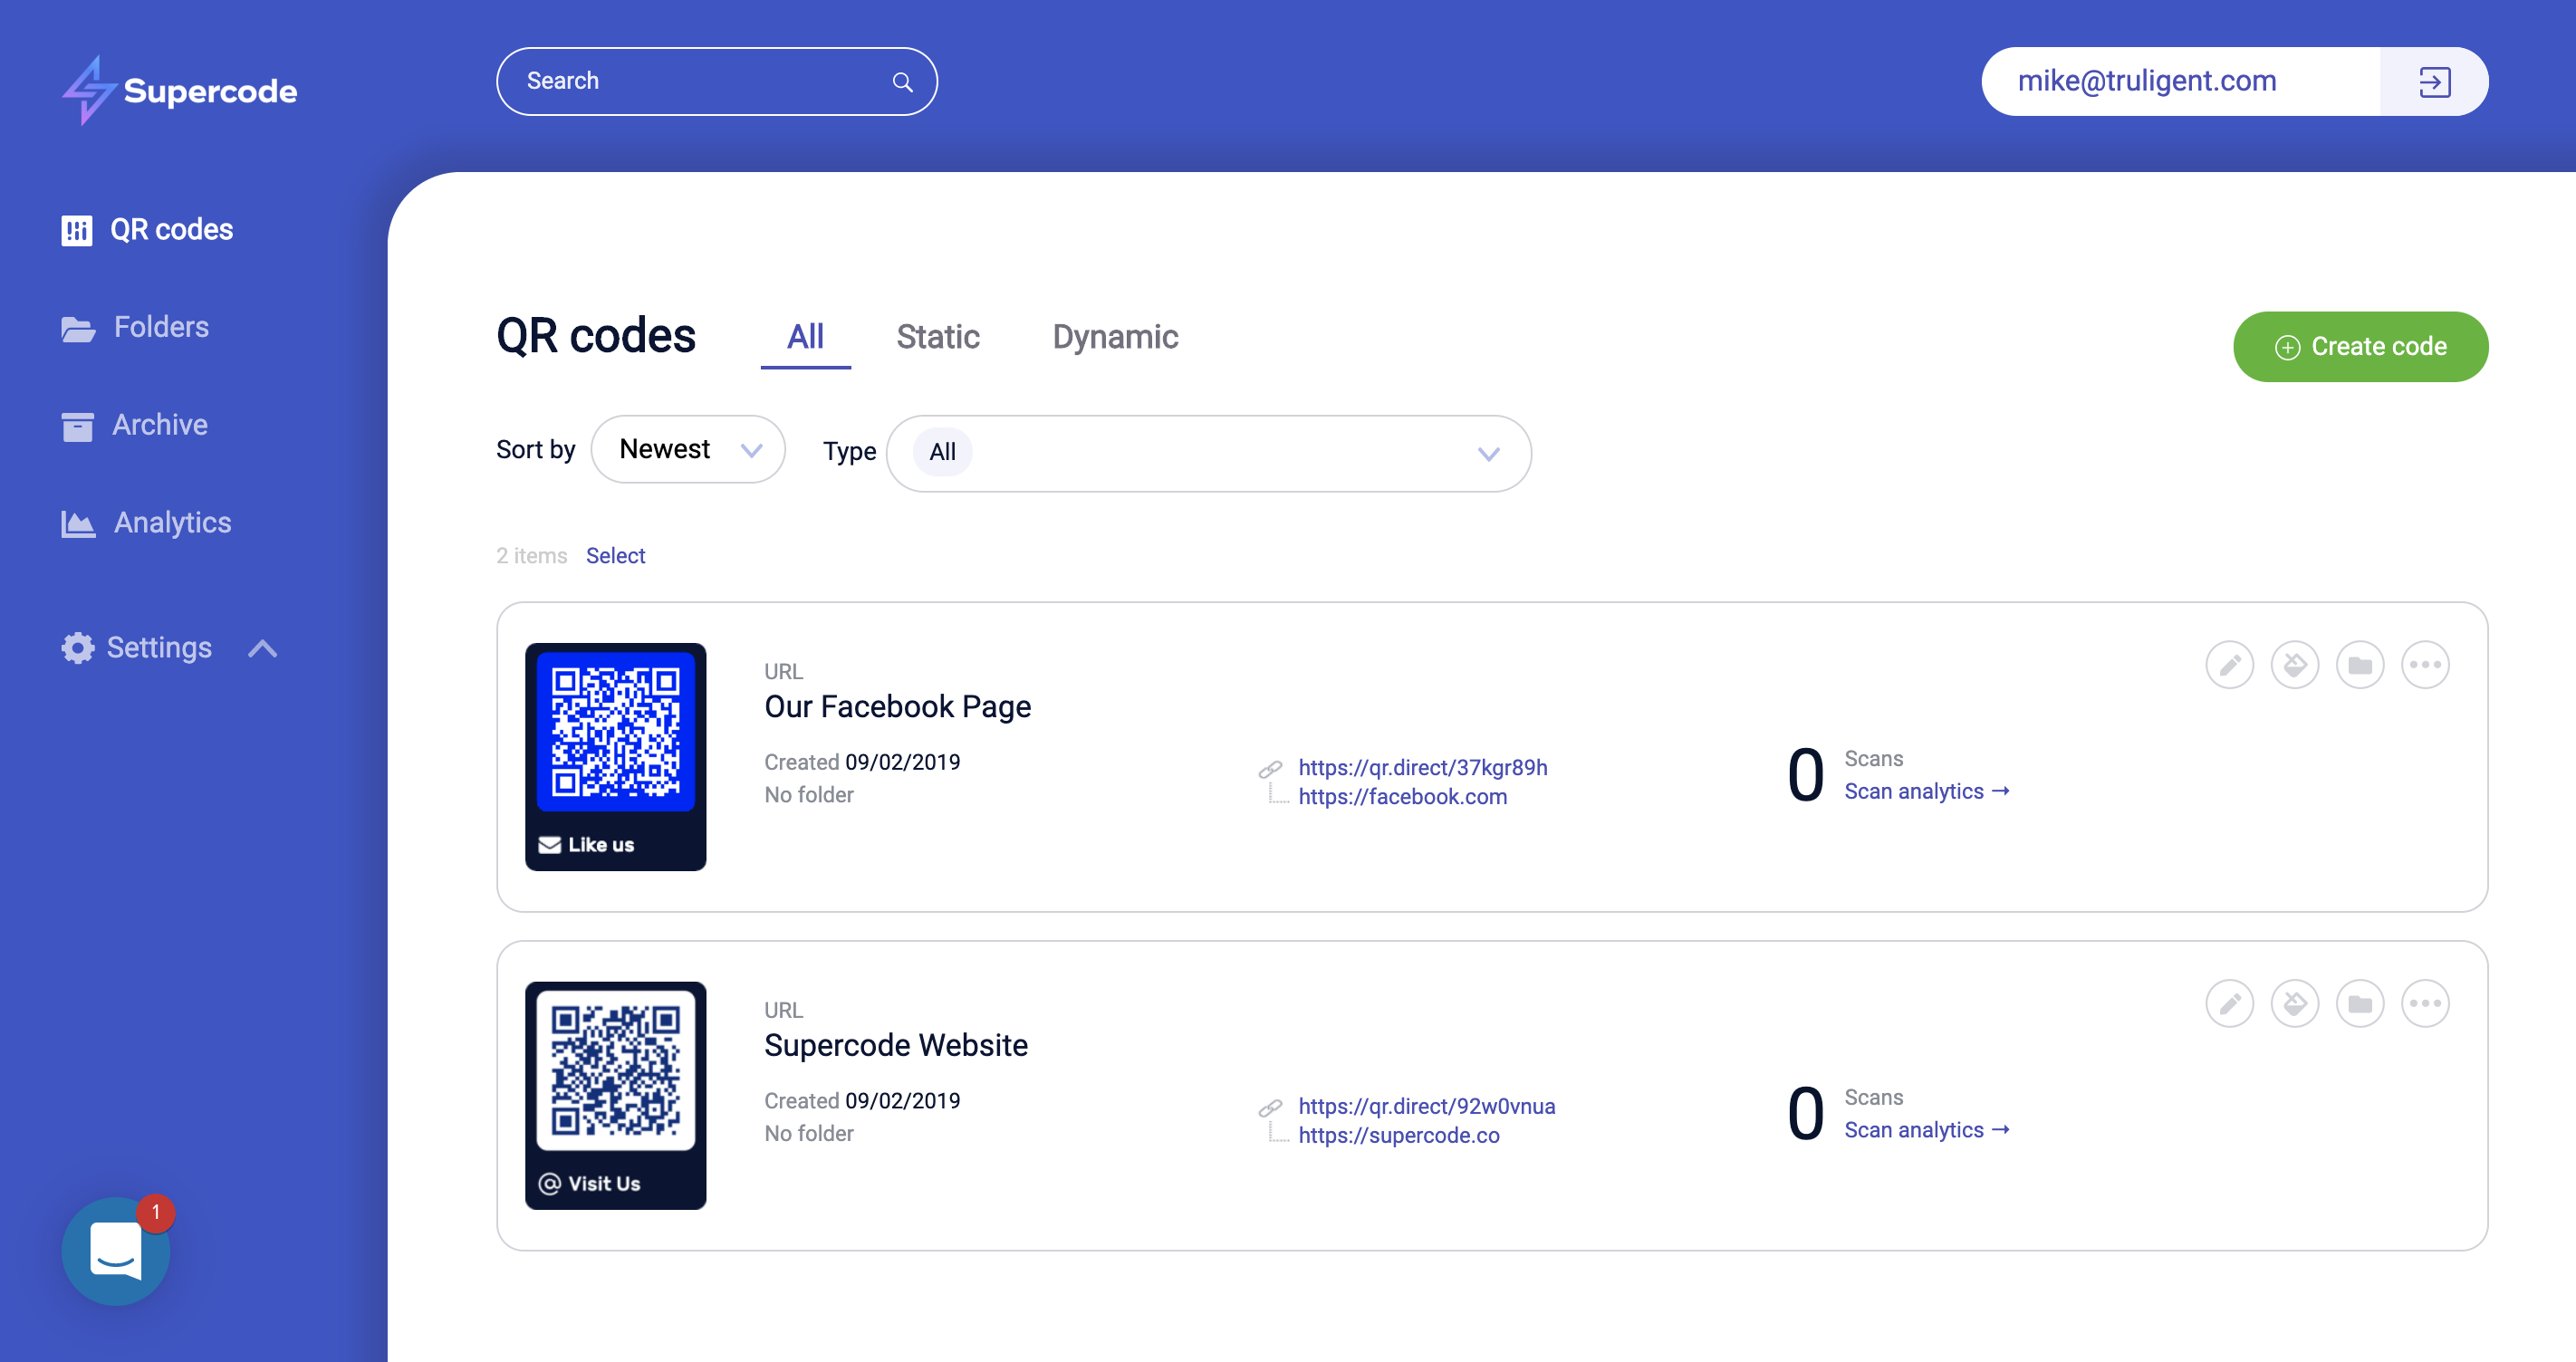The width and height of the screenshot is (2576, 1362).
Task: Click edit pencil icon for Supercode Website
Action: (x=2229, y=1004)
